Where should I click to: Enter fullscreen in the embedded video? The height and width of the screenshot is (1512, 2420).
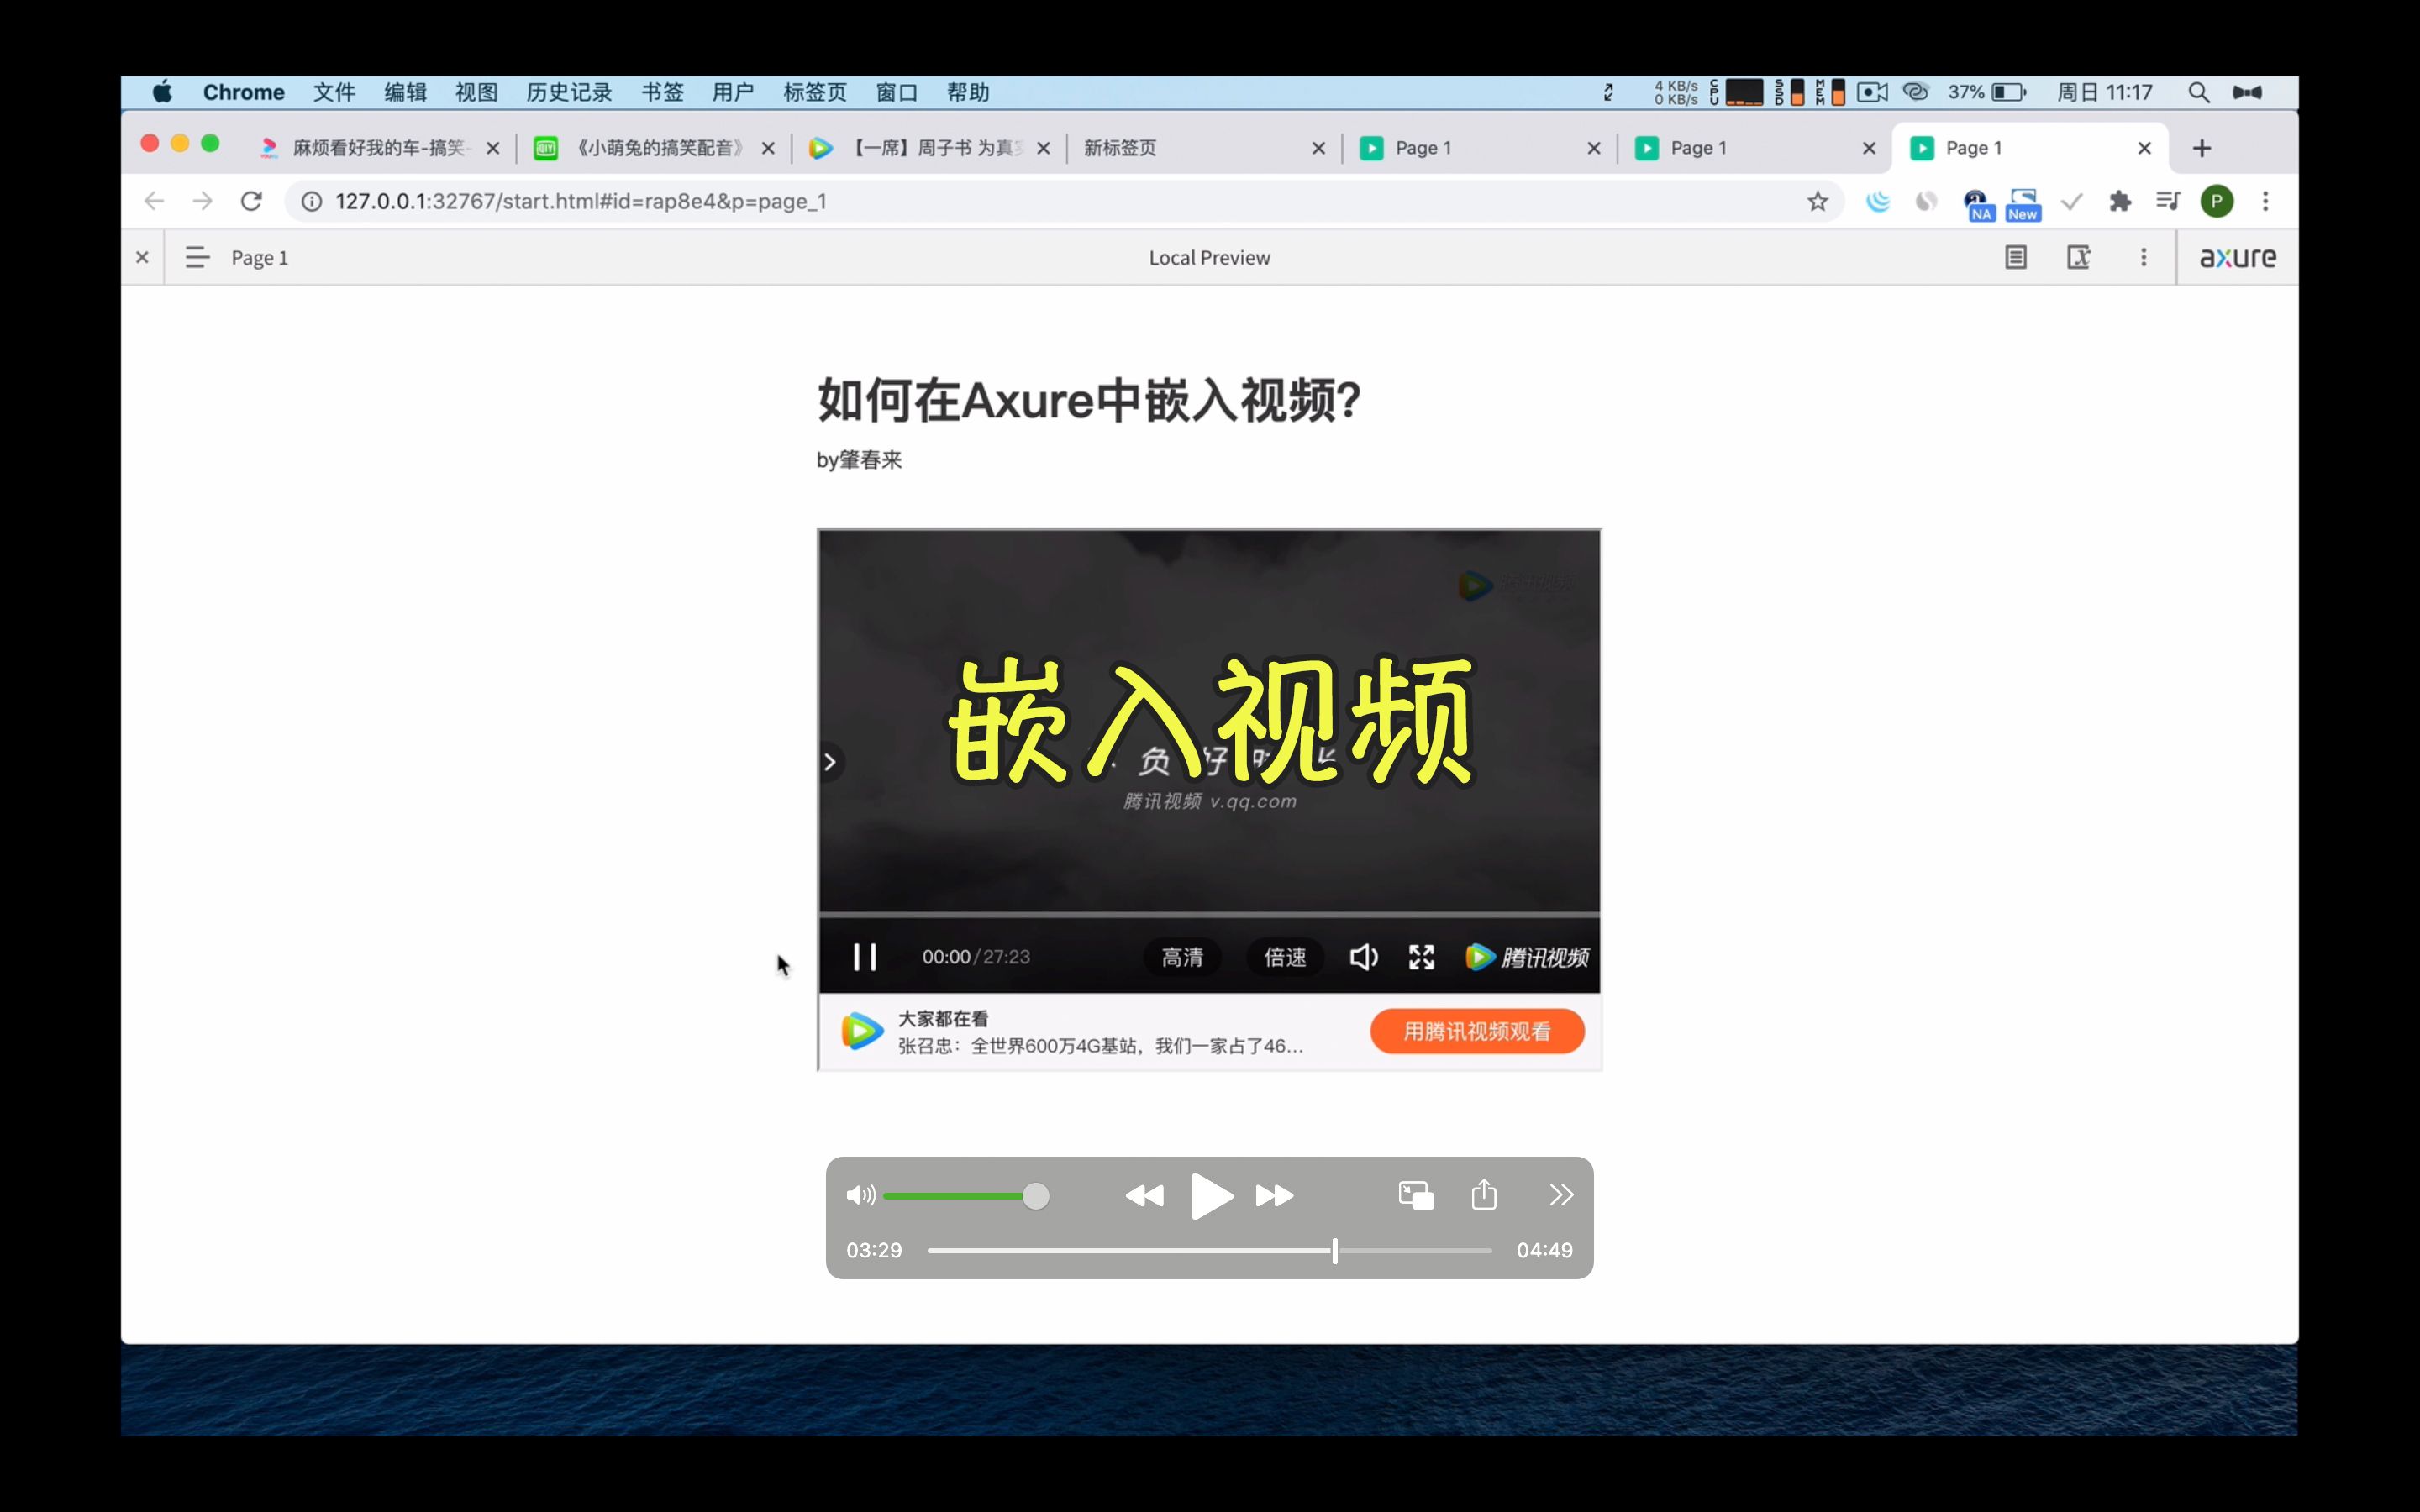pos(1421,957)
